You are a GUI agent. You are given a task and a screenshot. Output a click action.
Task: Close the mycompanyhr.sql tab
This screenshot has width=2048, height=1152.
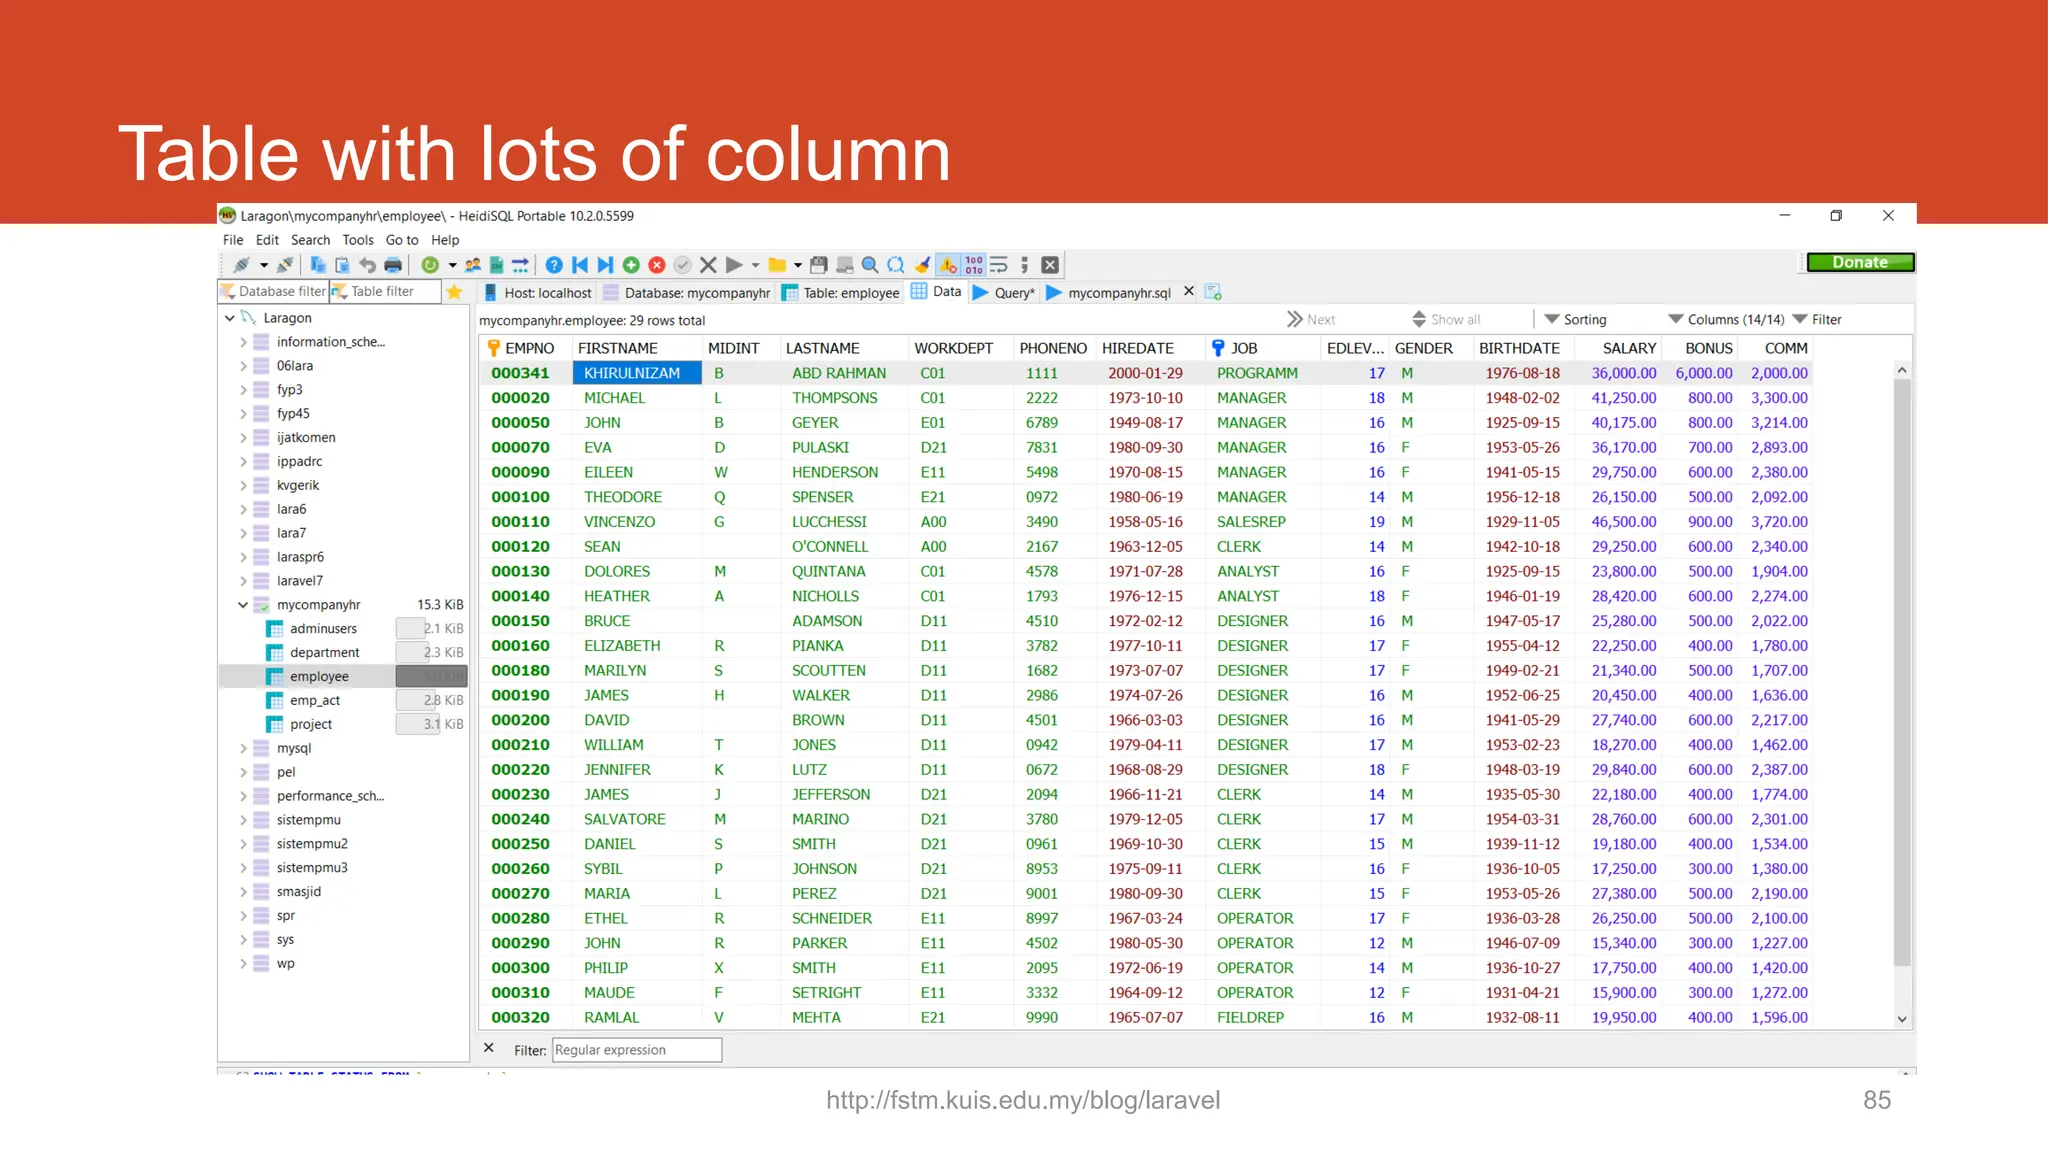tap(1189, 291)
